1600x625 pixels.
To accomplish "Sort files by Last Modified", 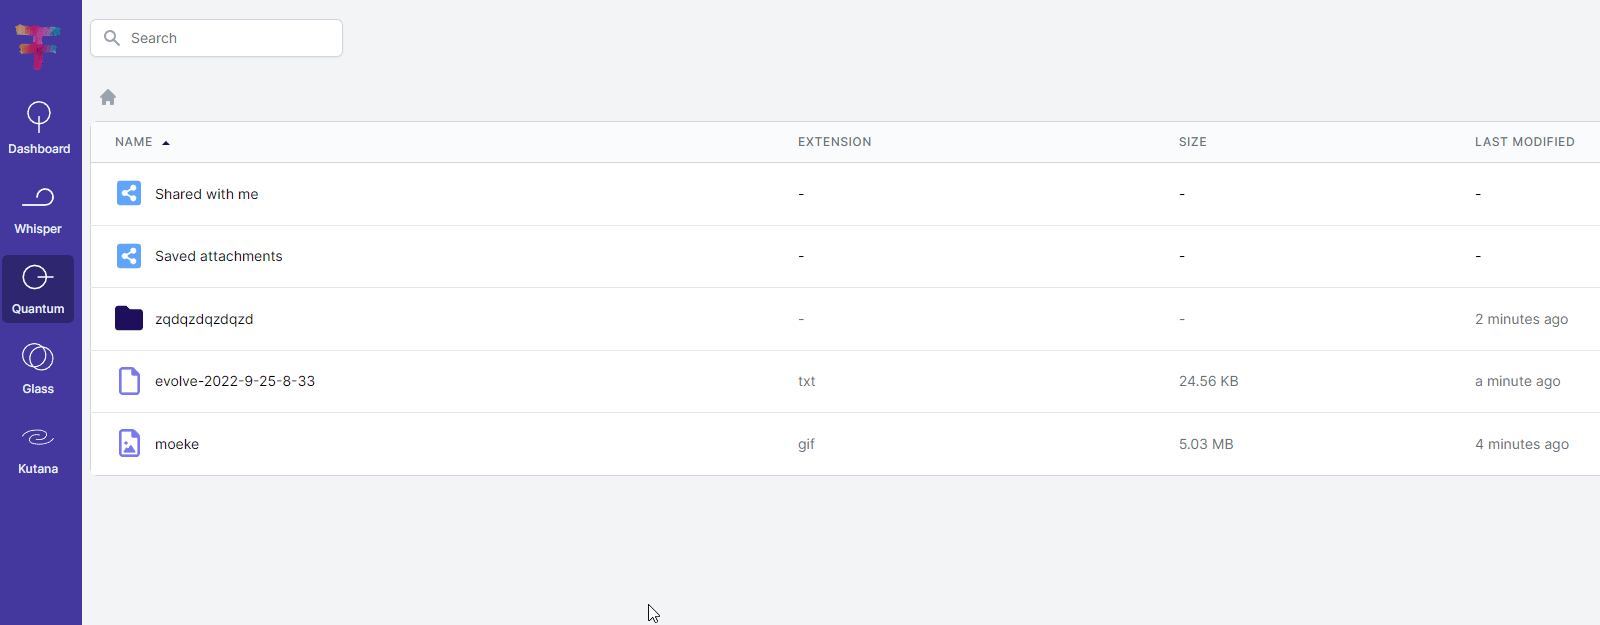I will click(x=1524, y=141).
